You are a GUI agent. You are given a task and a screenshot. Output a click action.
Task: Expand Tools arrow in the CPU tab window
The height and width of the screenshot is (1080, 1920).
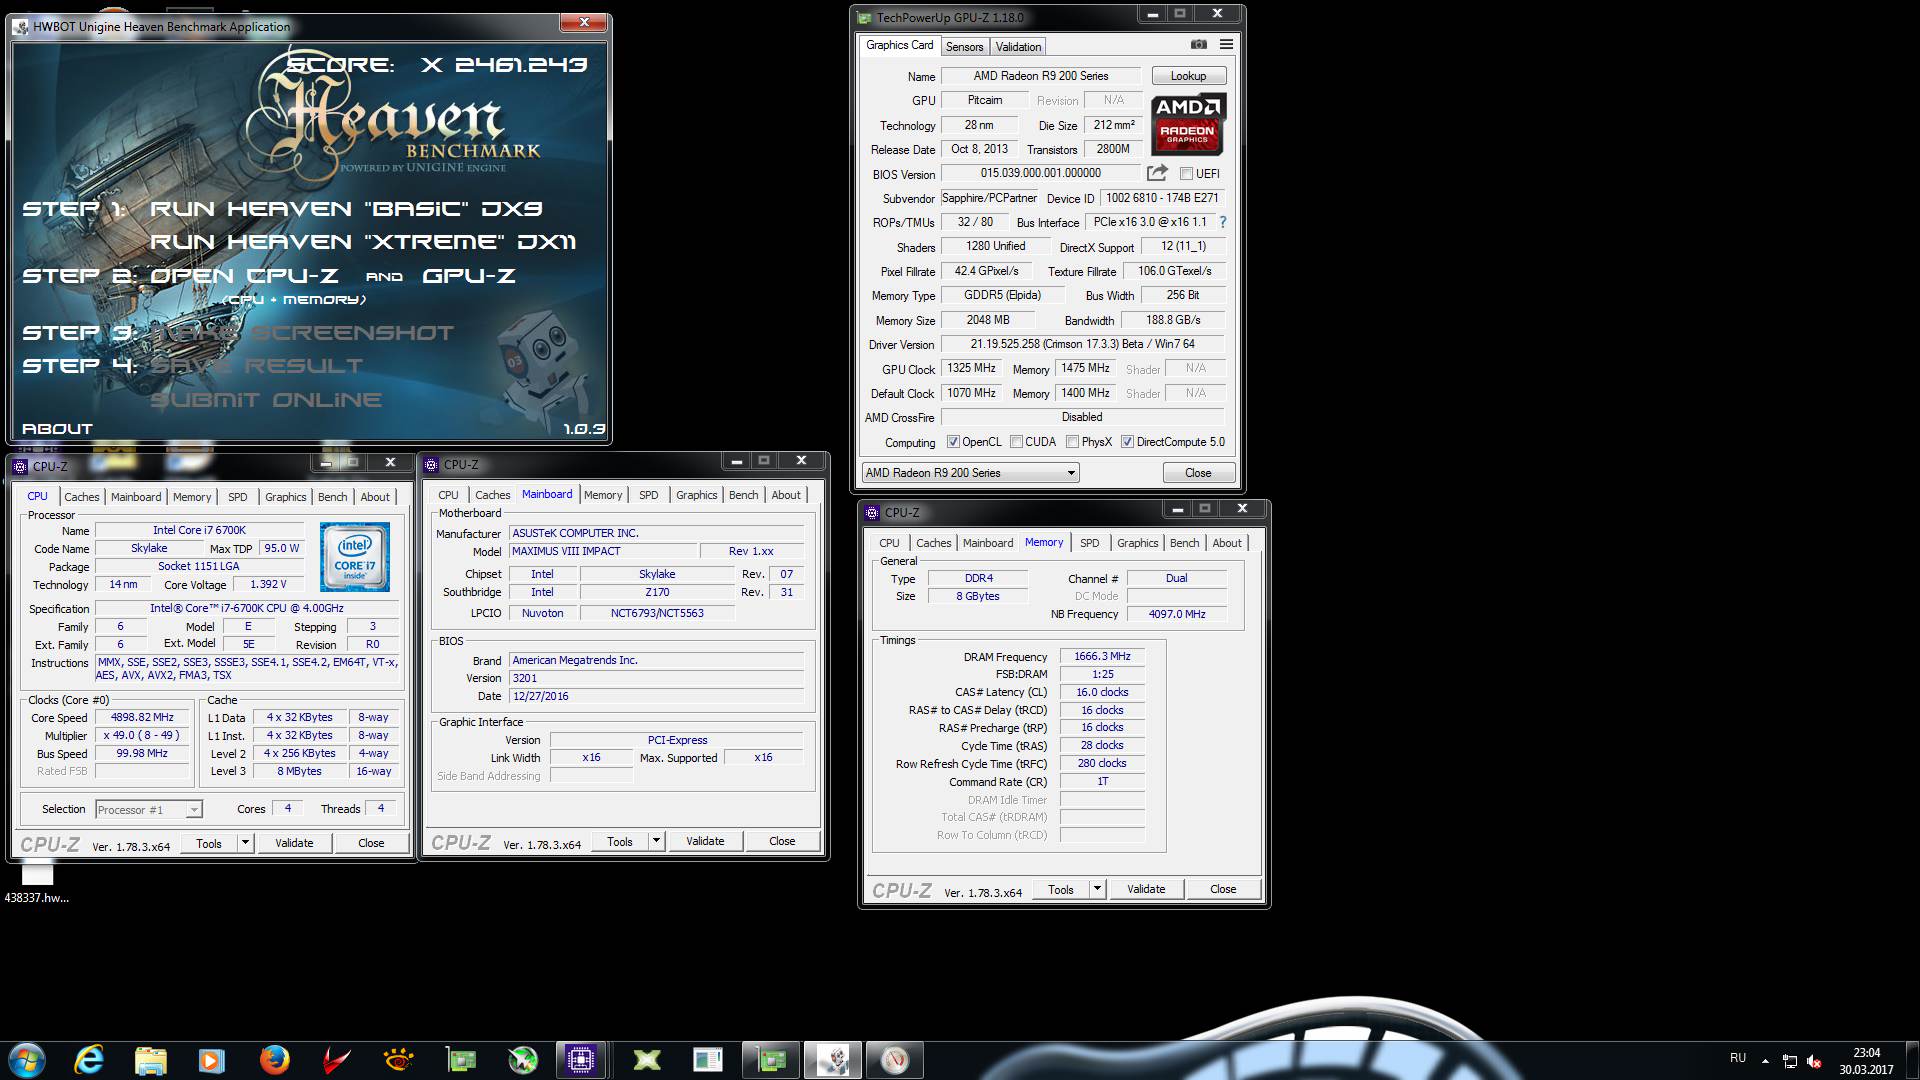point(245,843)
